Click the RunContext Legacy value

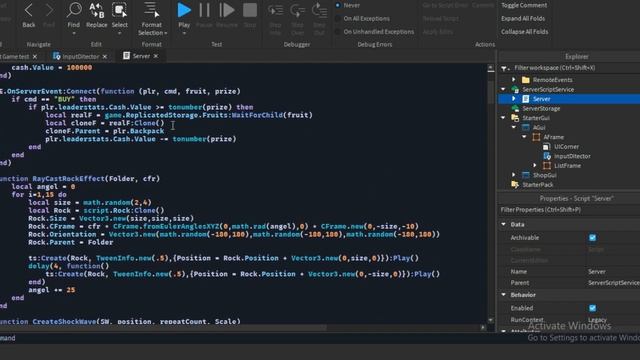tap(598, 320)
